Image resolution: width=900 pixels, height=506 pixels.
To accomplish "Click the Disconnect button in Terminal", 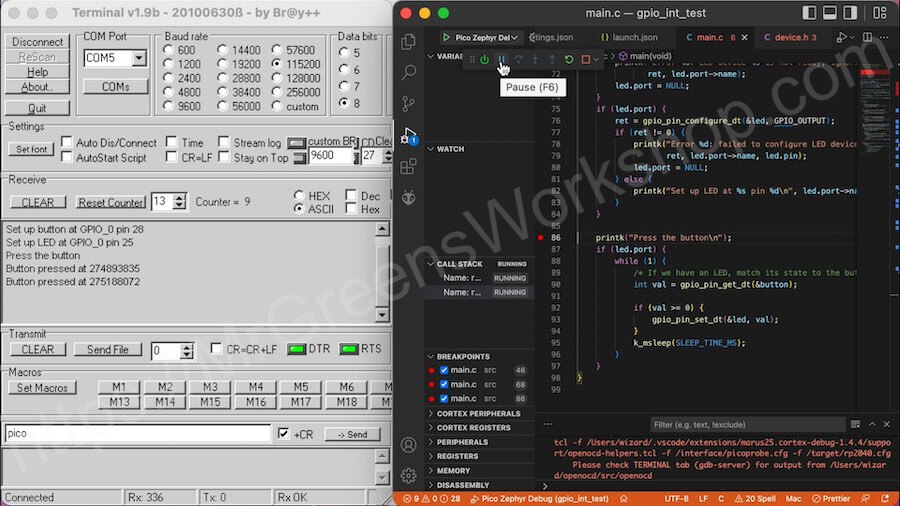I will click(x=37, y=42).
